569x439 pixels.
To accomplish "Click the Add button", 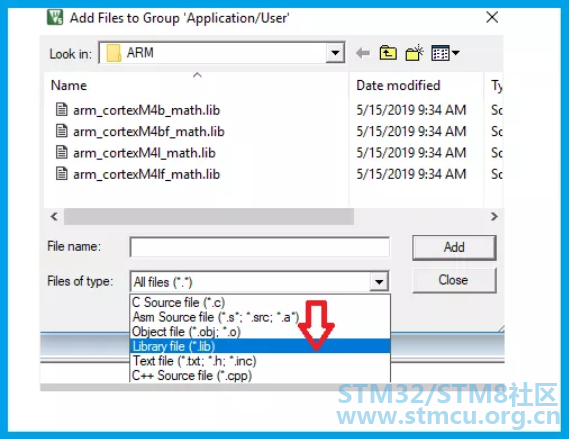I will point(454,247).
